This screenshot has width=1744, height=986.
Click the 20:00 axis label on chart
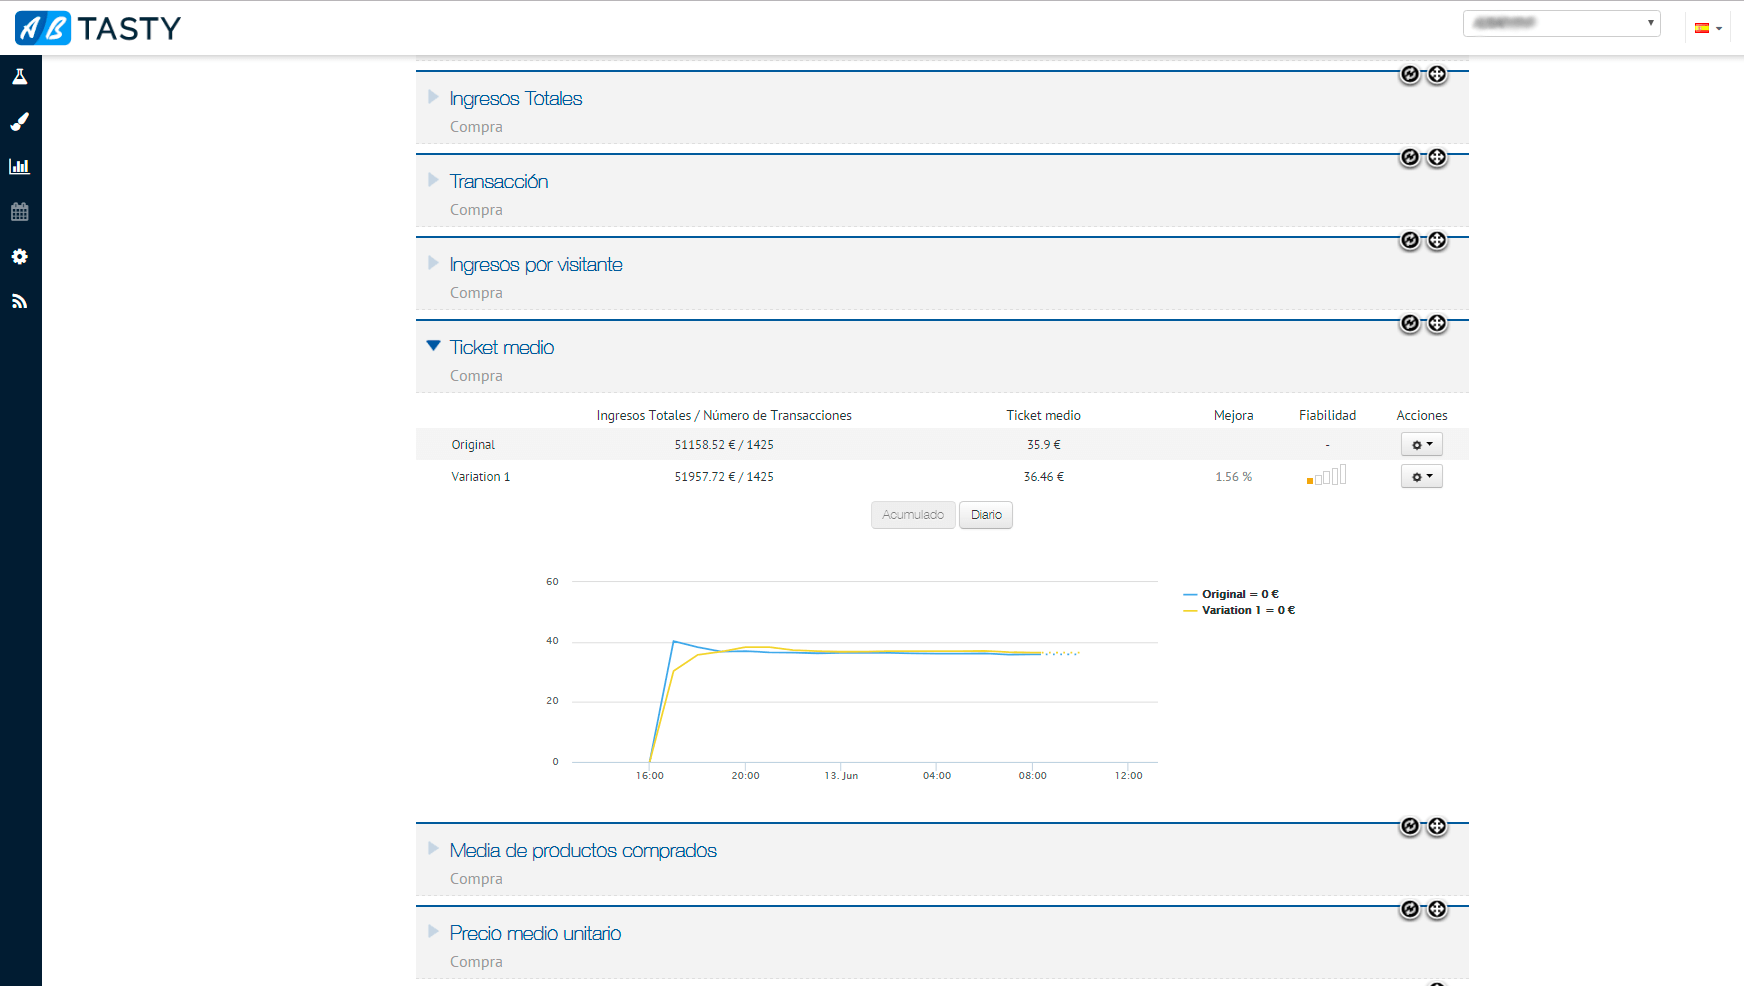(745, 776)
